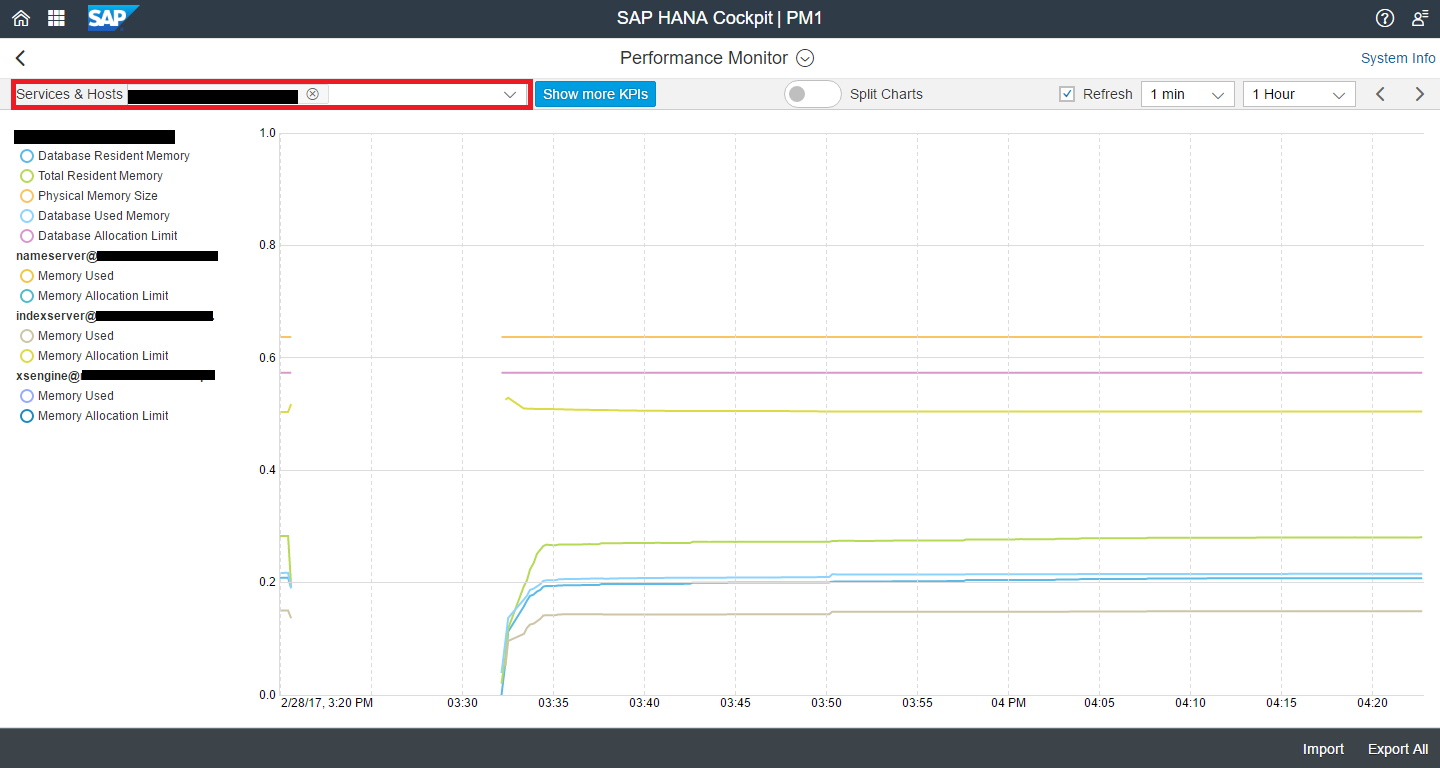Viewport: 1440px width, 768px height.
Task: Open the user settings icon
Action: click(1420, 18)
